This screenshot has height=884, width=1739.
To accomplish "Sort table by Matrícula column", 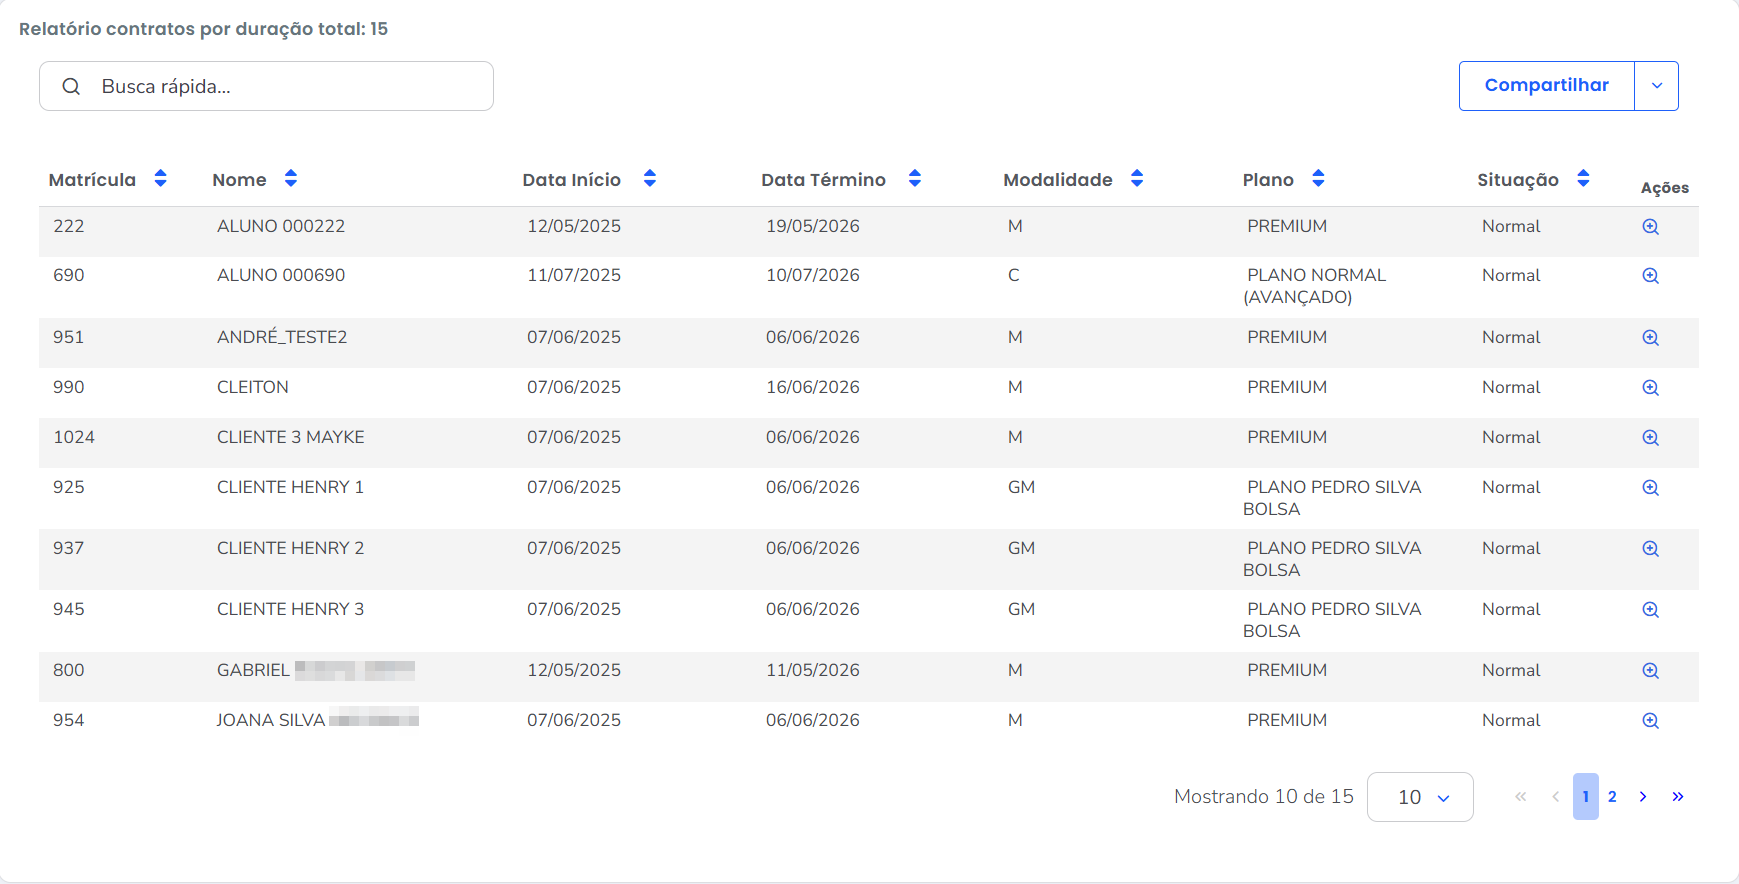I will (160, 179).
